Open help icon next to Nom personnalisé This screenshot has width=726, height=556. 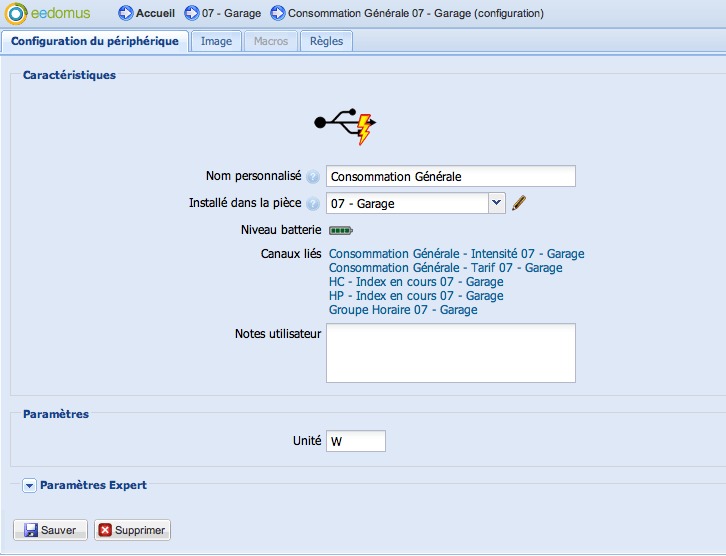point(313,177)
